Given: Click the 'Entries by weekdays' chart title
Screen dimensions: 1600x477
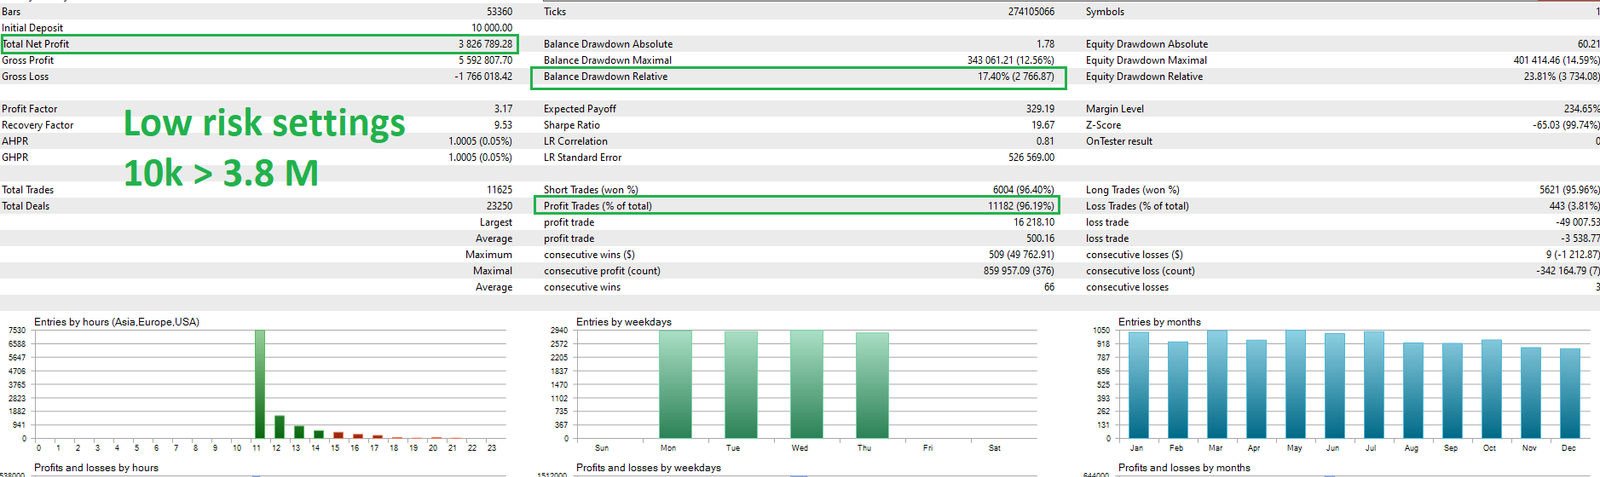Looking at the screenshot, I should (623, 322).
